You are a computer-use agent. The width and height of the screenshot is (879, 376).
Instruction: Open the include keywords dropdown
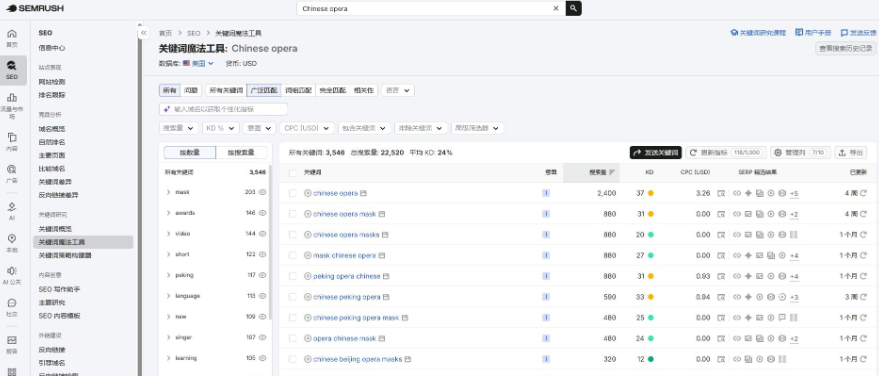[364, 128]
